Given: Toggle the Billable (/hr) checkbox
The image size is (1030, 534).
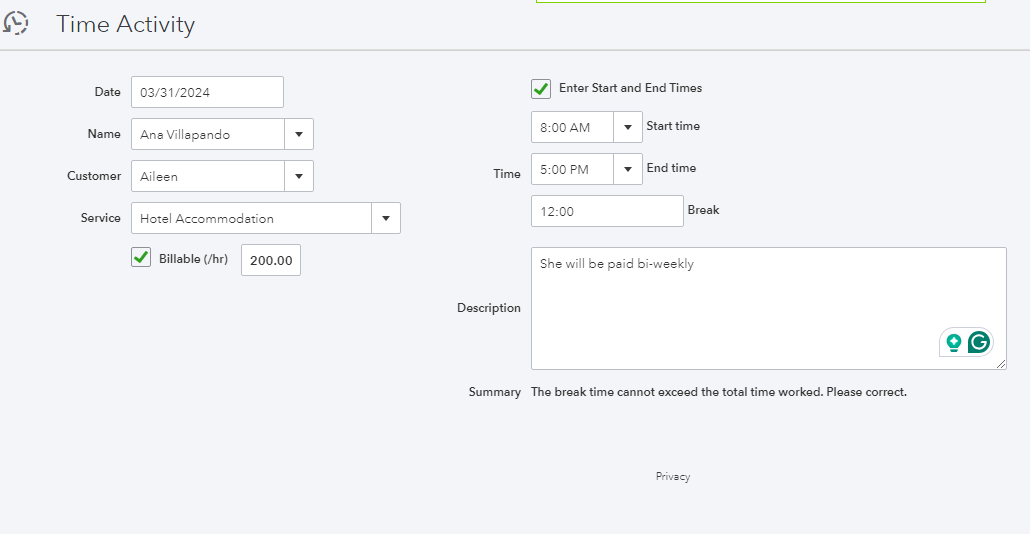Looking at the screenshot, I should coord(141,258).
